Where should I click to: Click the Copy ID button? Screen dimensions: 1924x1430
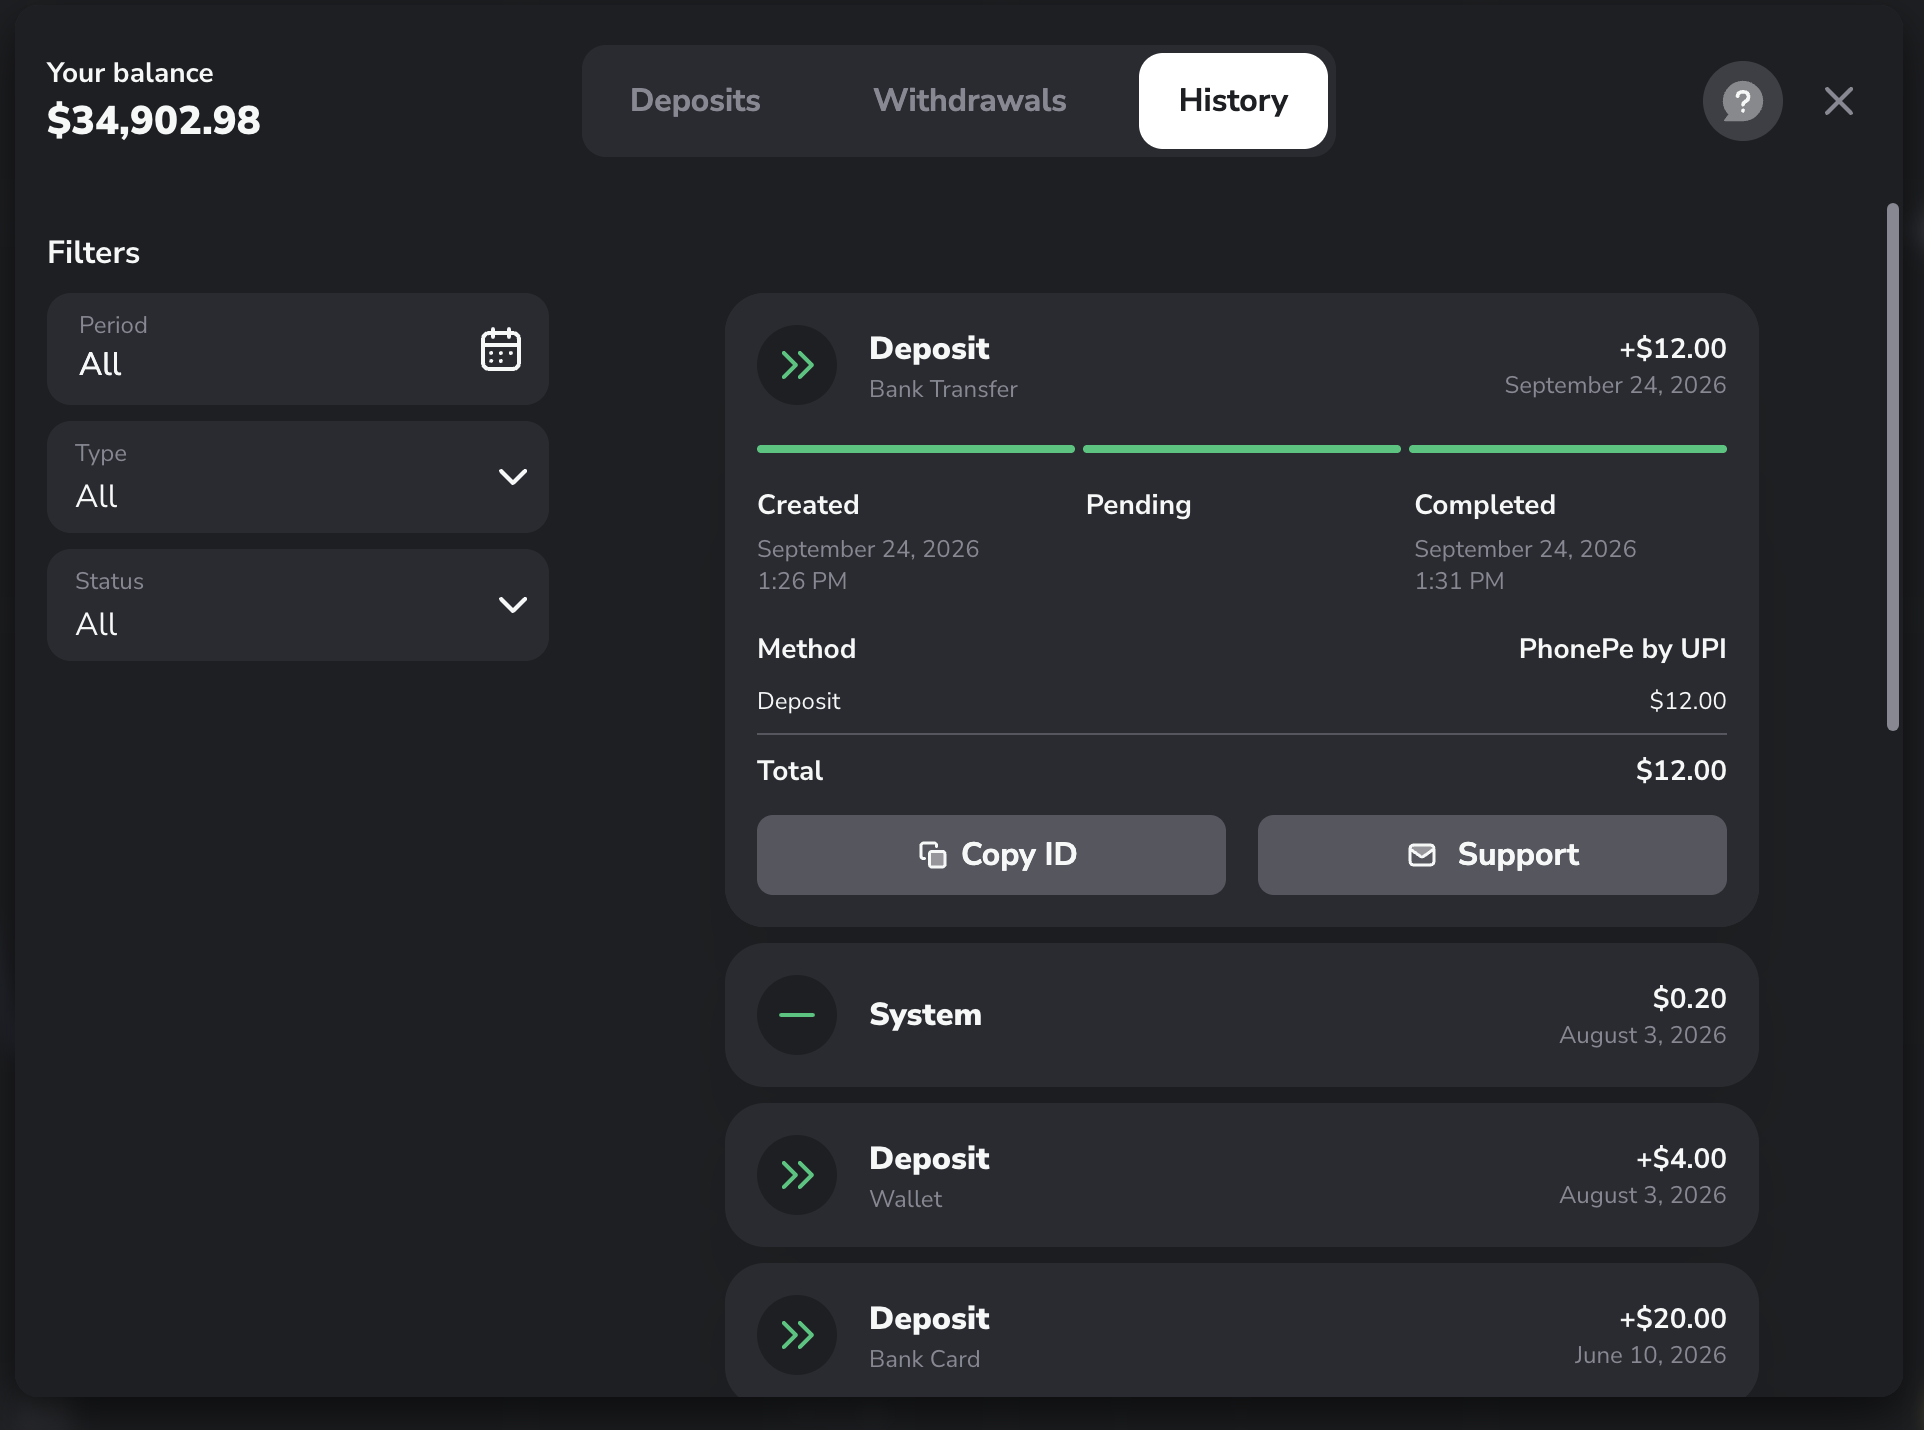coord(991,855)
